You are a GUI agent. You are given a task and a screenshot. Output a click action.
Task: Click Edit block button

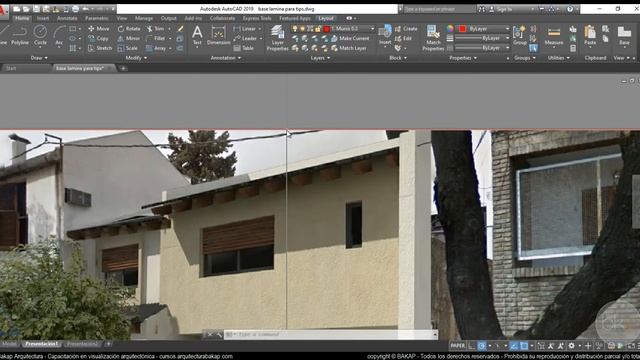403,38
